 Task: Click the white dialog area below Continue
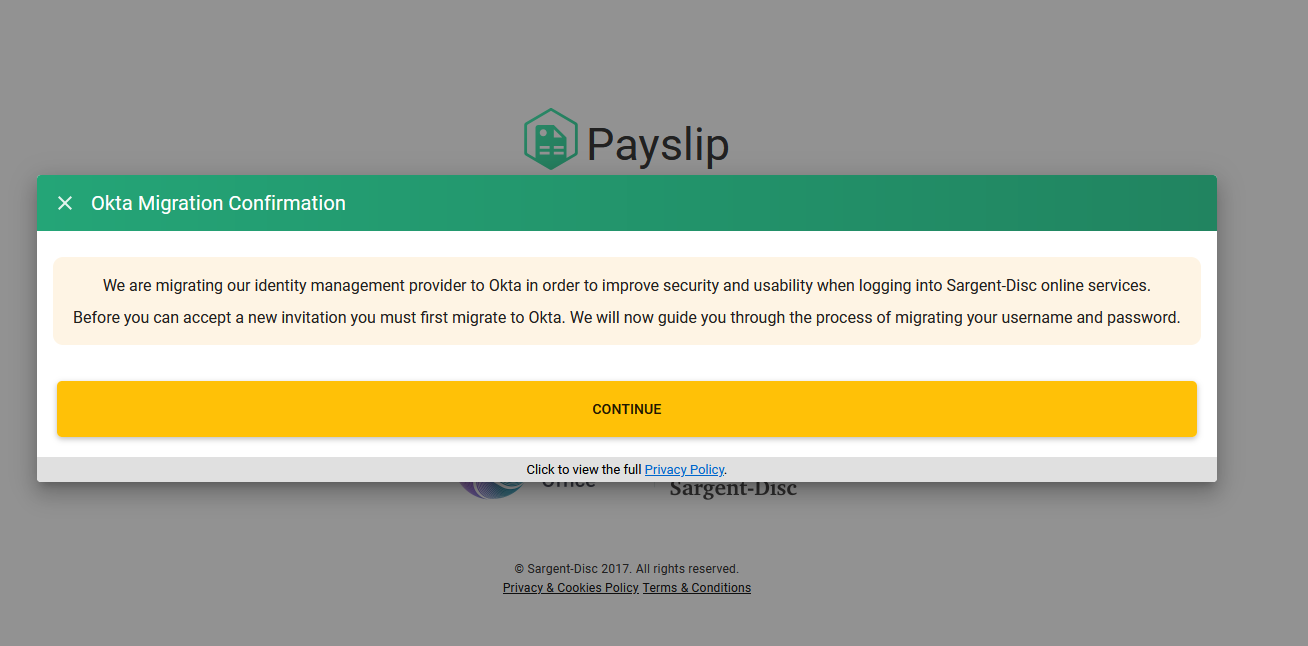[627, 447]
